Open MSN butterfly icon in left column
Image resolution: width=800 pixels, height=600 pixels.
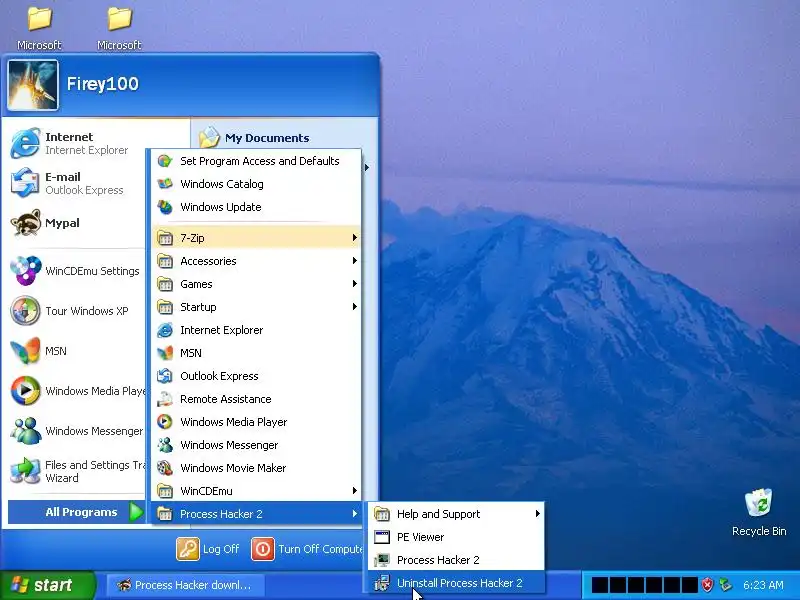(x=26, y=351)
